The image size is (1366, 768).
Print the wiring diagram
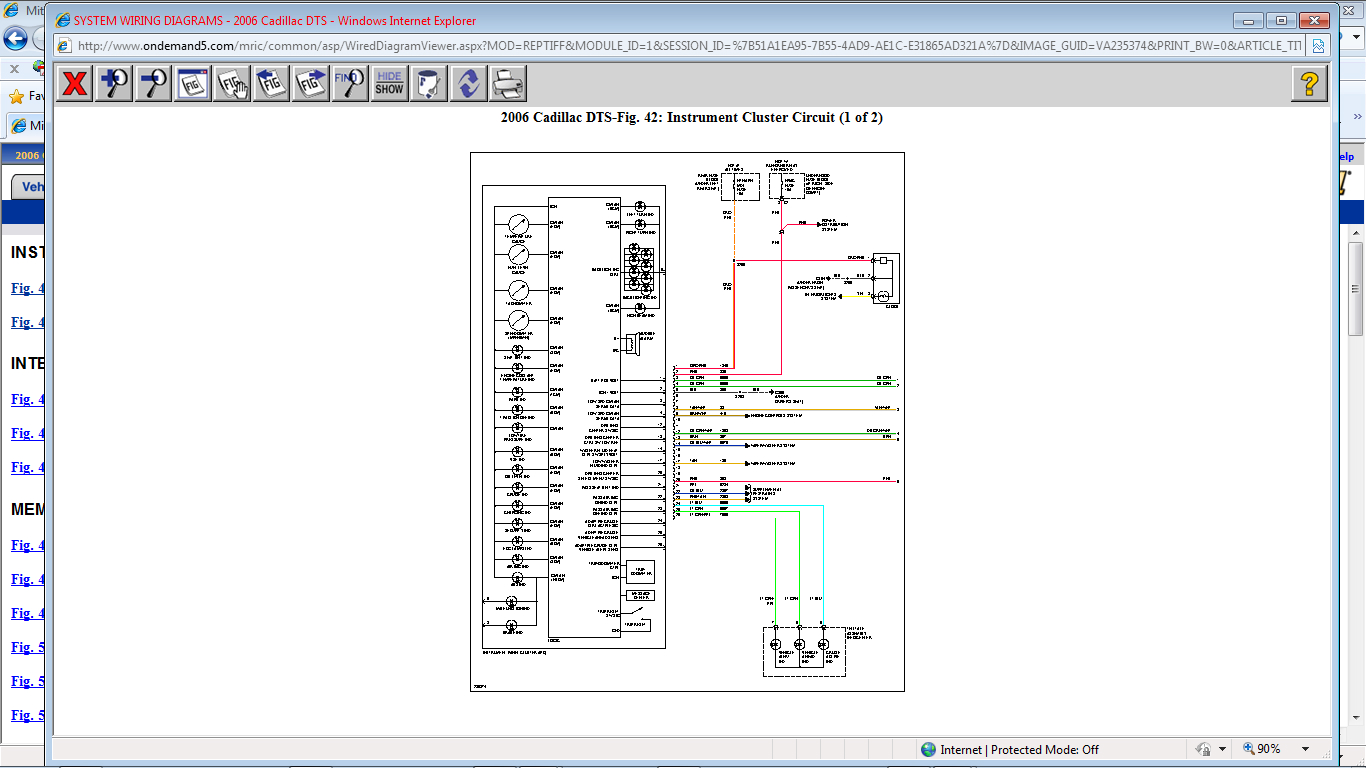click(x=508, y=84)
